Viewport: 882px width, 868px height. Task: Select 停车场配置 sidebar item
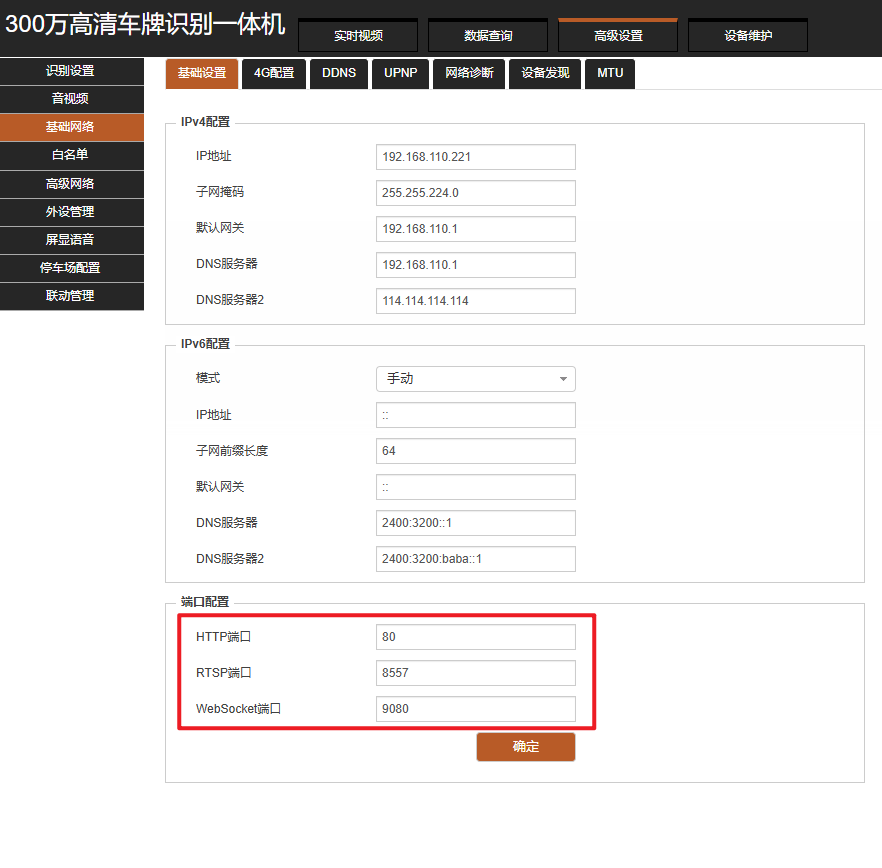point(71,268)
